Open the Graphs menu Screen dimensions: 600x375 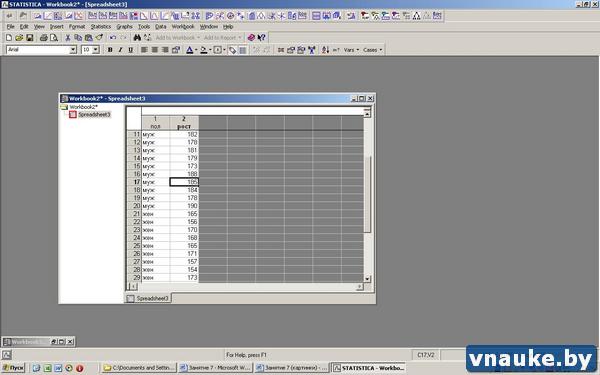point(124,27)
